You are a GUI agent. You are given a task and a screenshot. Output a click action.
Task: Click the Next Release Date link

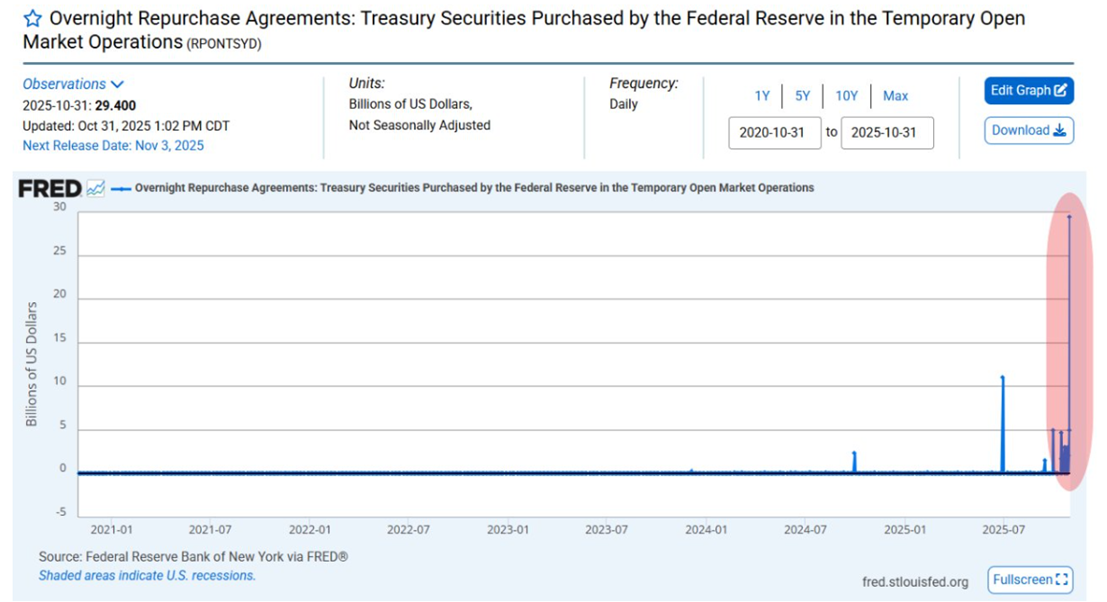pyautogui.click(x=113, y=146)
